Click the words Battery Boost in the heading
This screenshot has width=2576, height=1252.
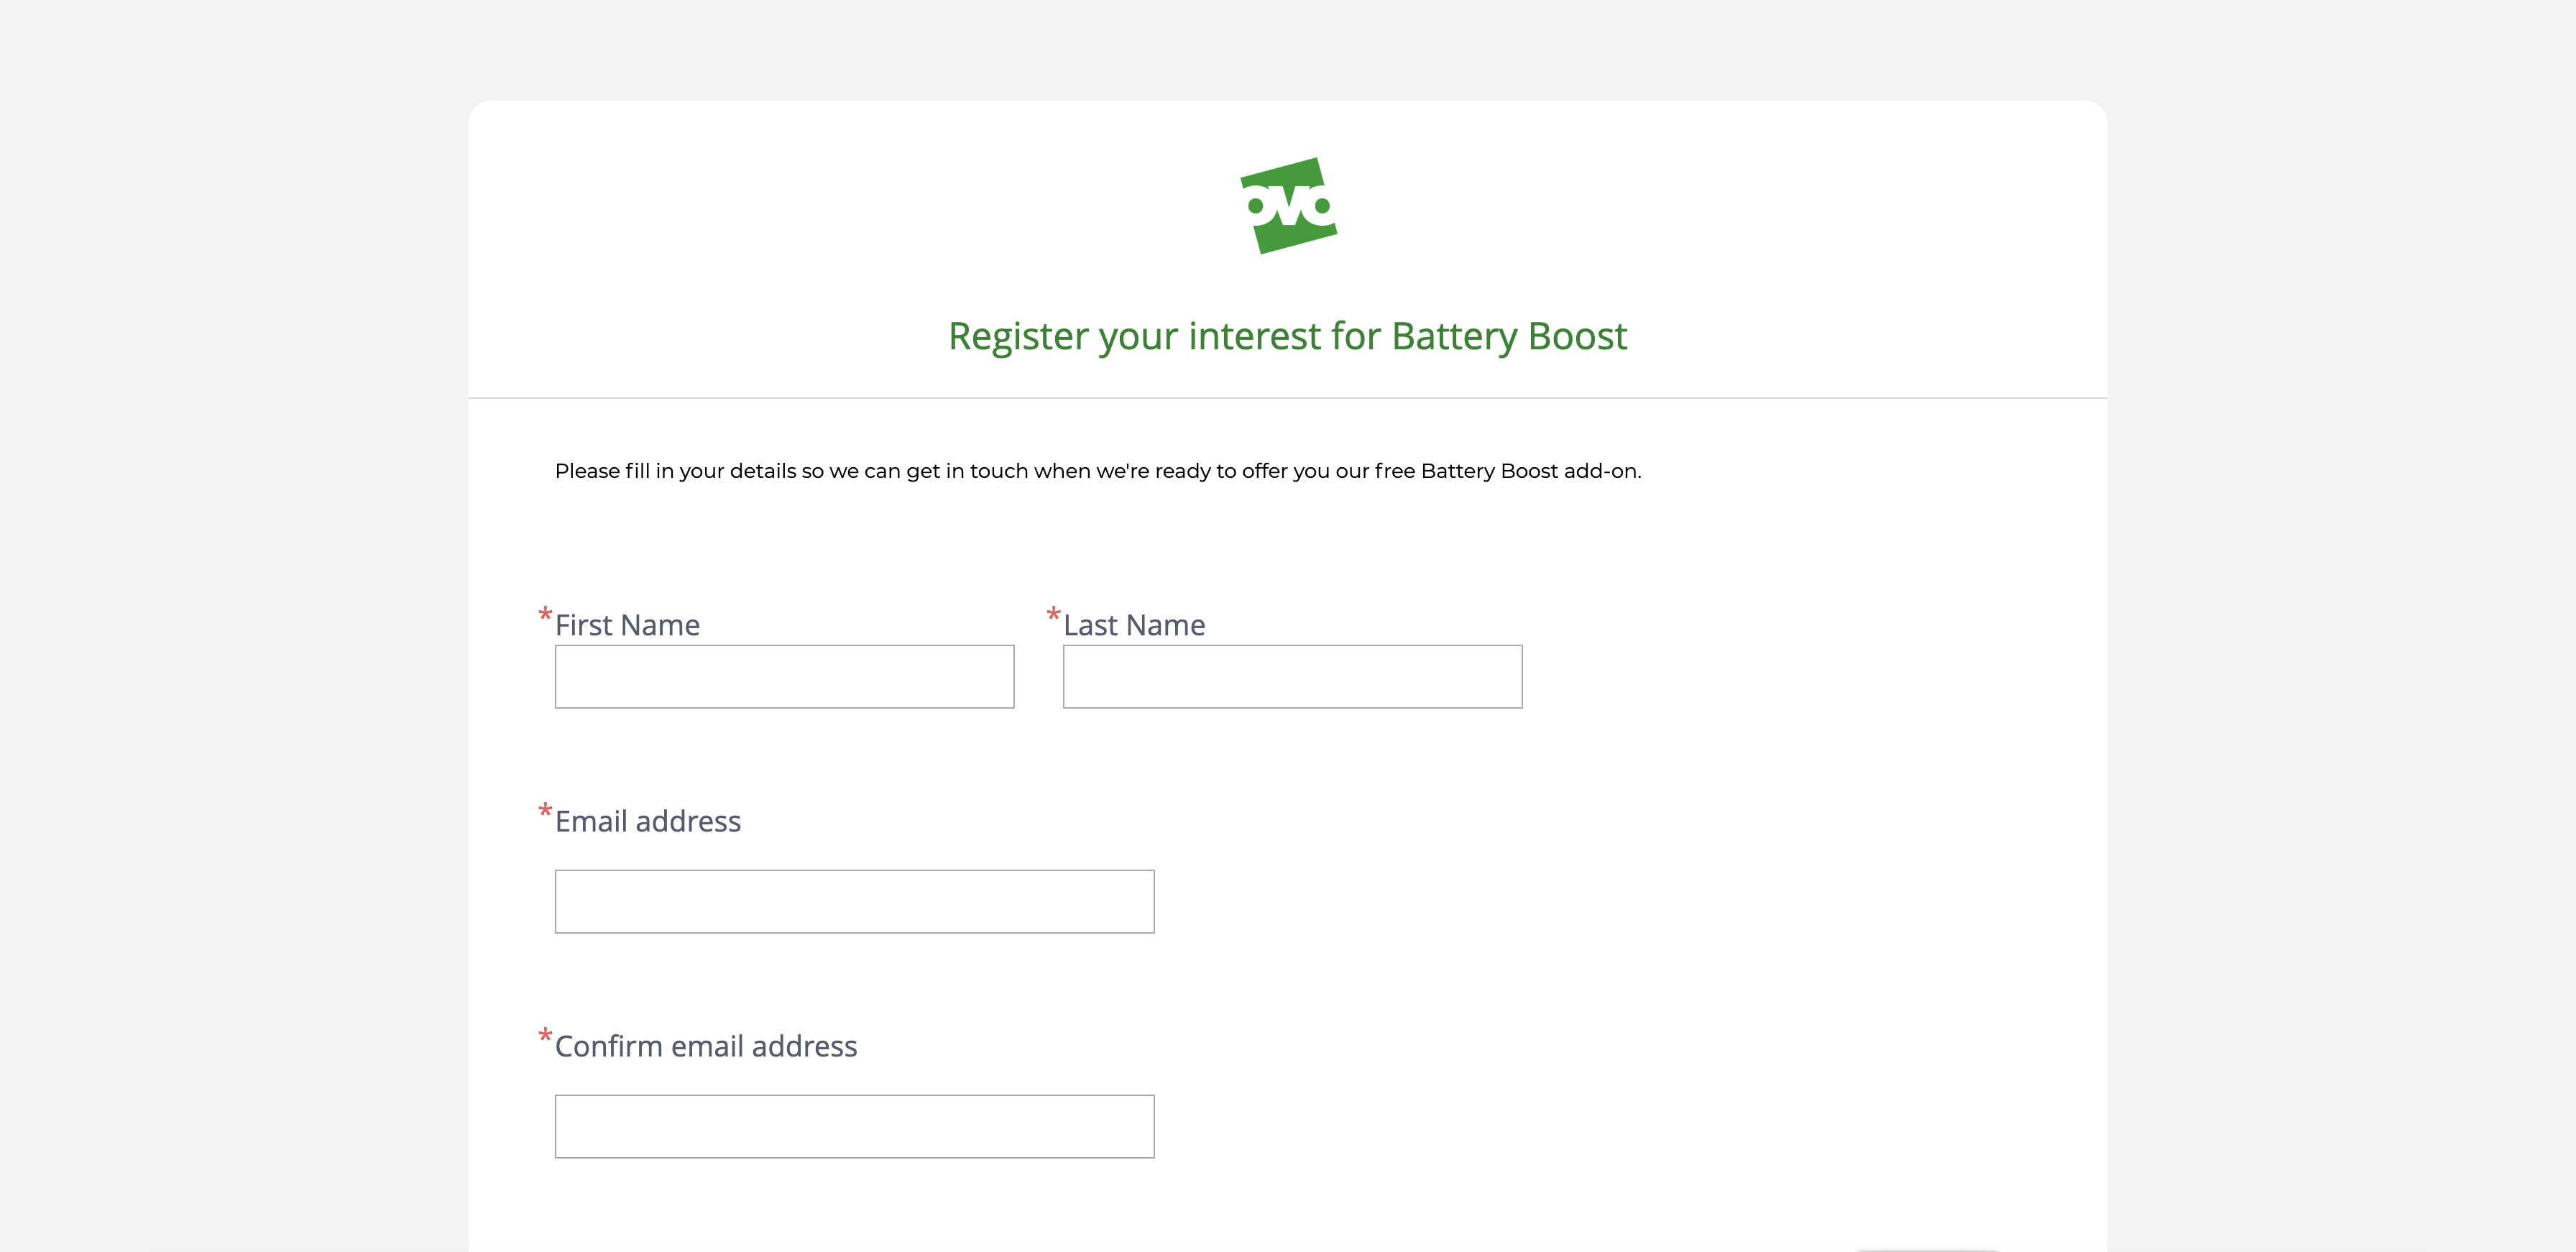click(1509, 337)
